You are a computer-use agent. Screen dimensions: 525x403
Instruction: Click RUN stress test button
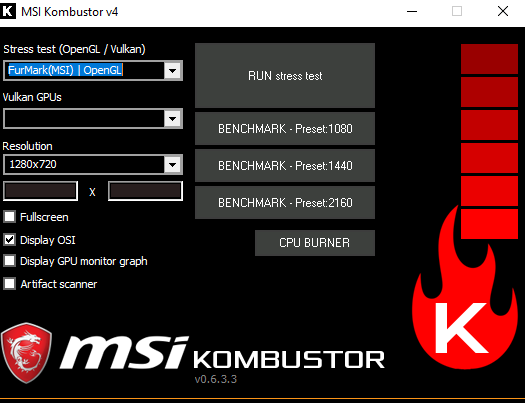(x=285, y=76)
